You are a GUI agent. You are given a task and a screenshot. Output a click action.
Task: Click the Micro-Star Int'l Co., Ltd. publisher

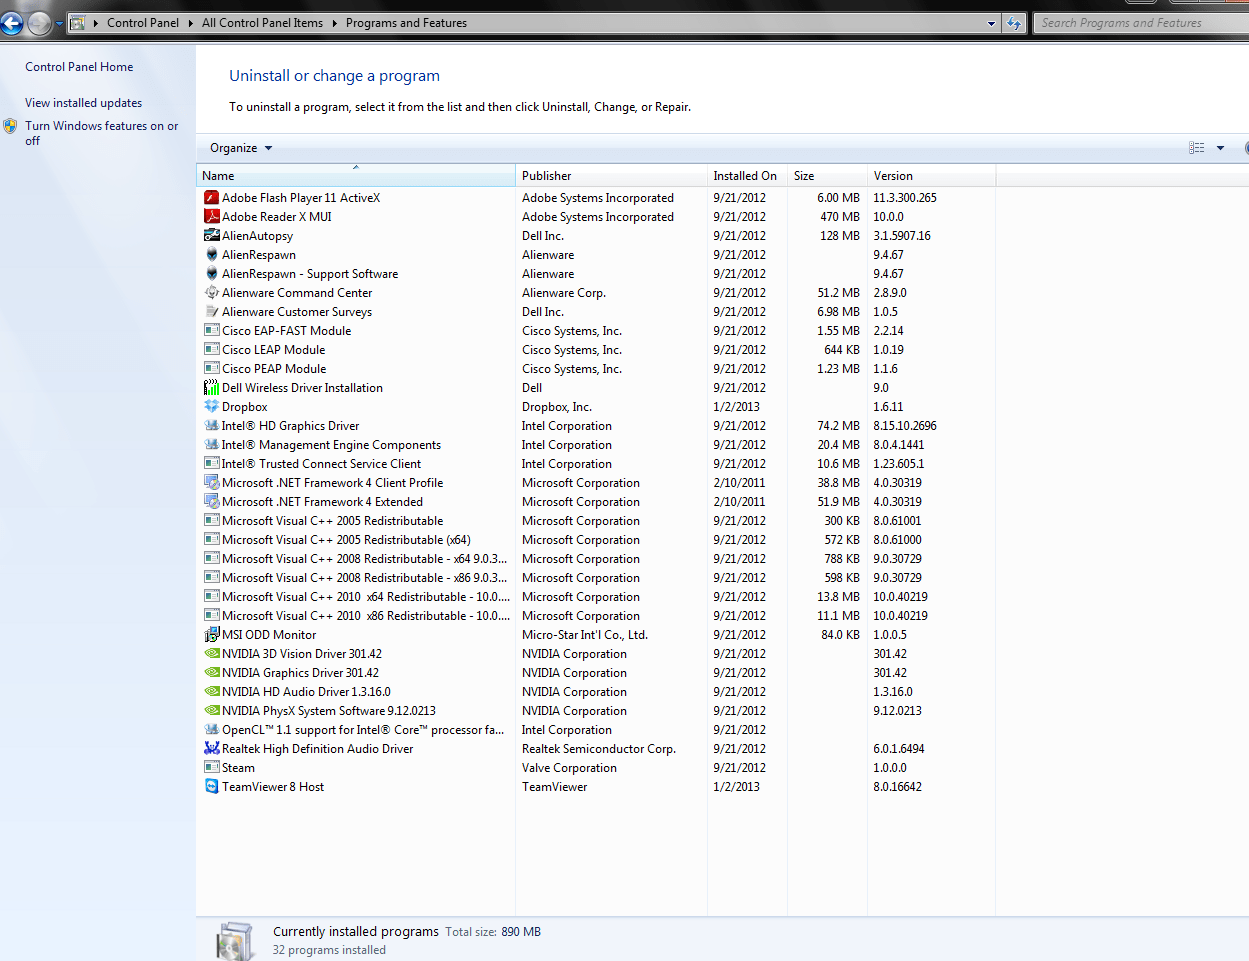coord(585,635)
